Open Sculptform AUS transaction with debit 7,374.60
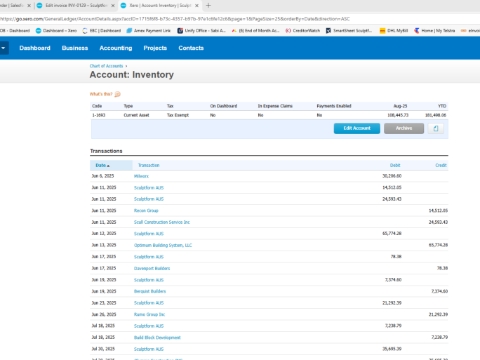Screen dimensions: 480x360 point(149,280)
